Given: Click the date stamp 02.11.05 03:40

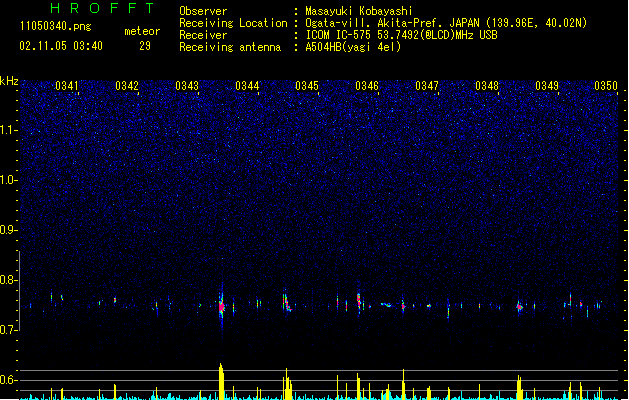Looking at the screenshot, I should pos(61,46).
